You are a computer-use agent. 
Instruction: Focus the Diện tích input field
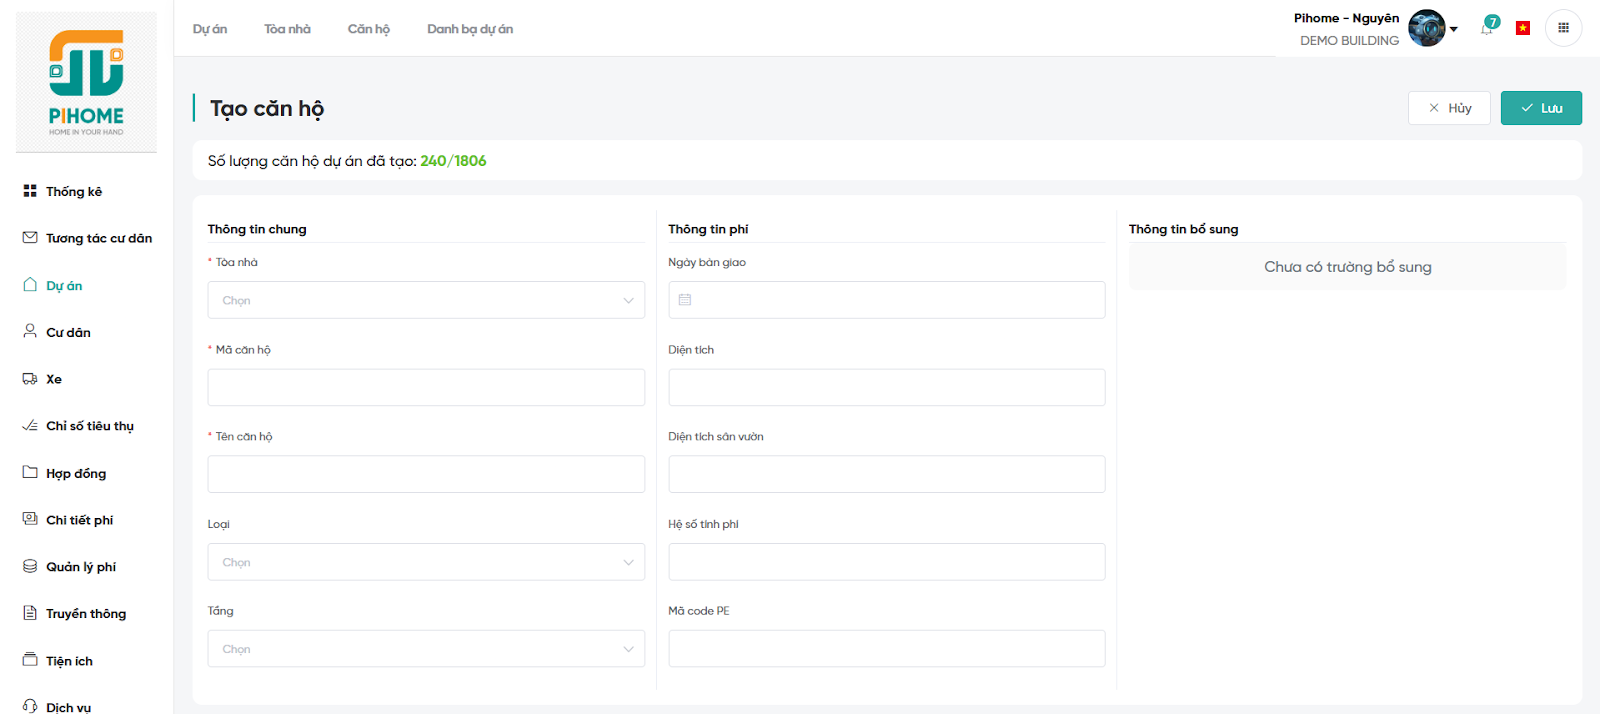[886, 387]
